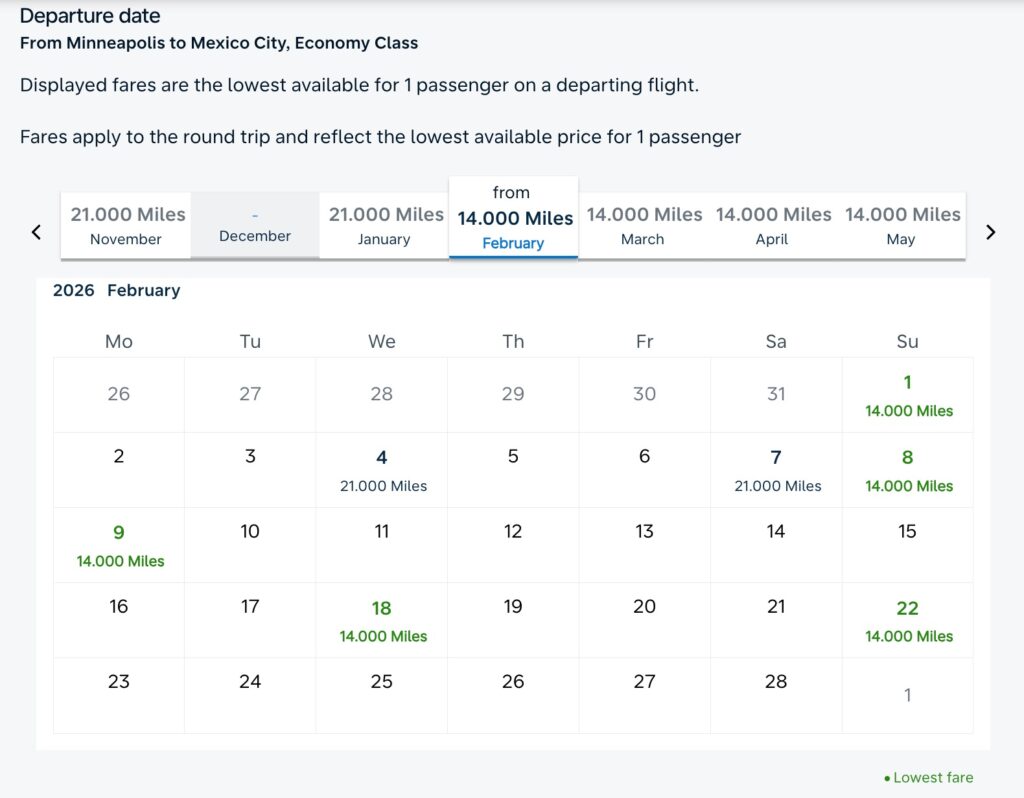Viewport: 1024px width, 798px height.
Task: Choose February 4 showing 21.000 Miles
Action: tap(381, 471)
